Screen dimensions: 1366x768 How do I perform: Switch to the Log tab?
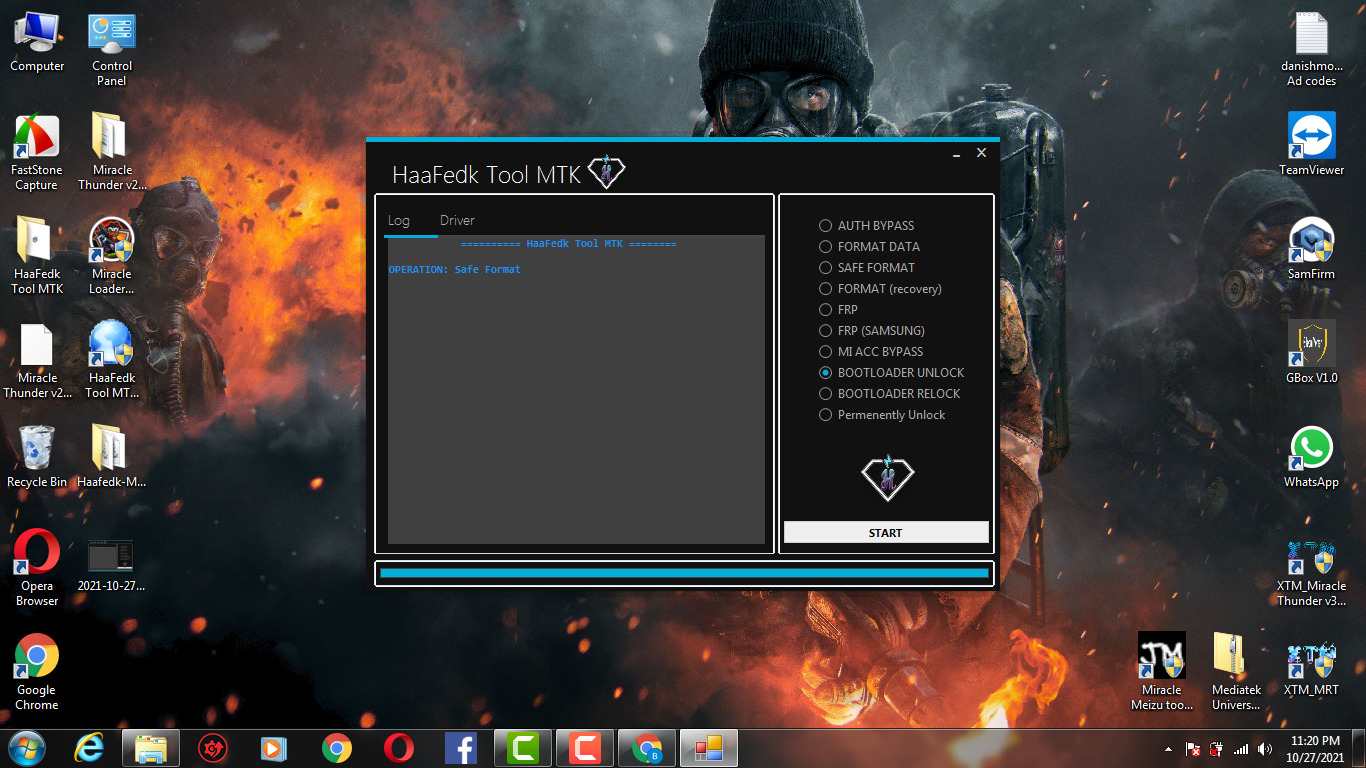tap(399, 221)
